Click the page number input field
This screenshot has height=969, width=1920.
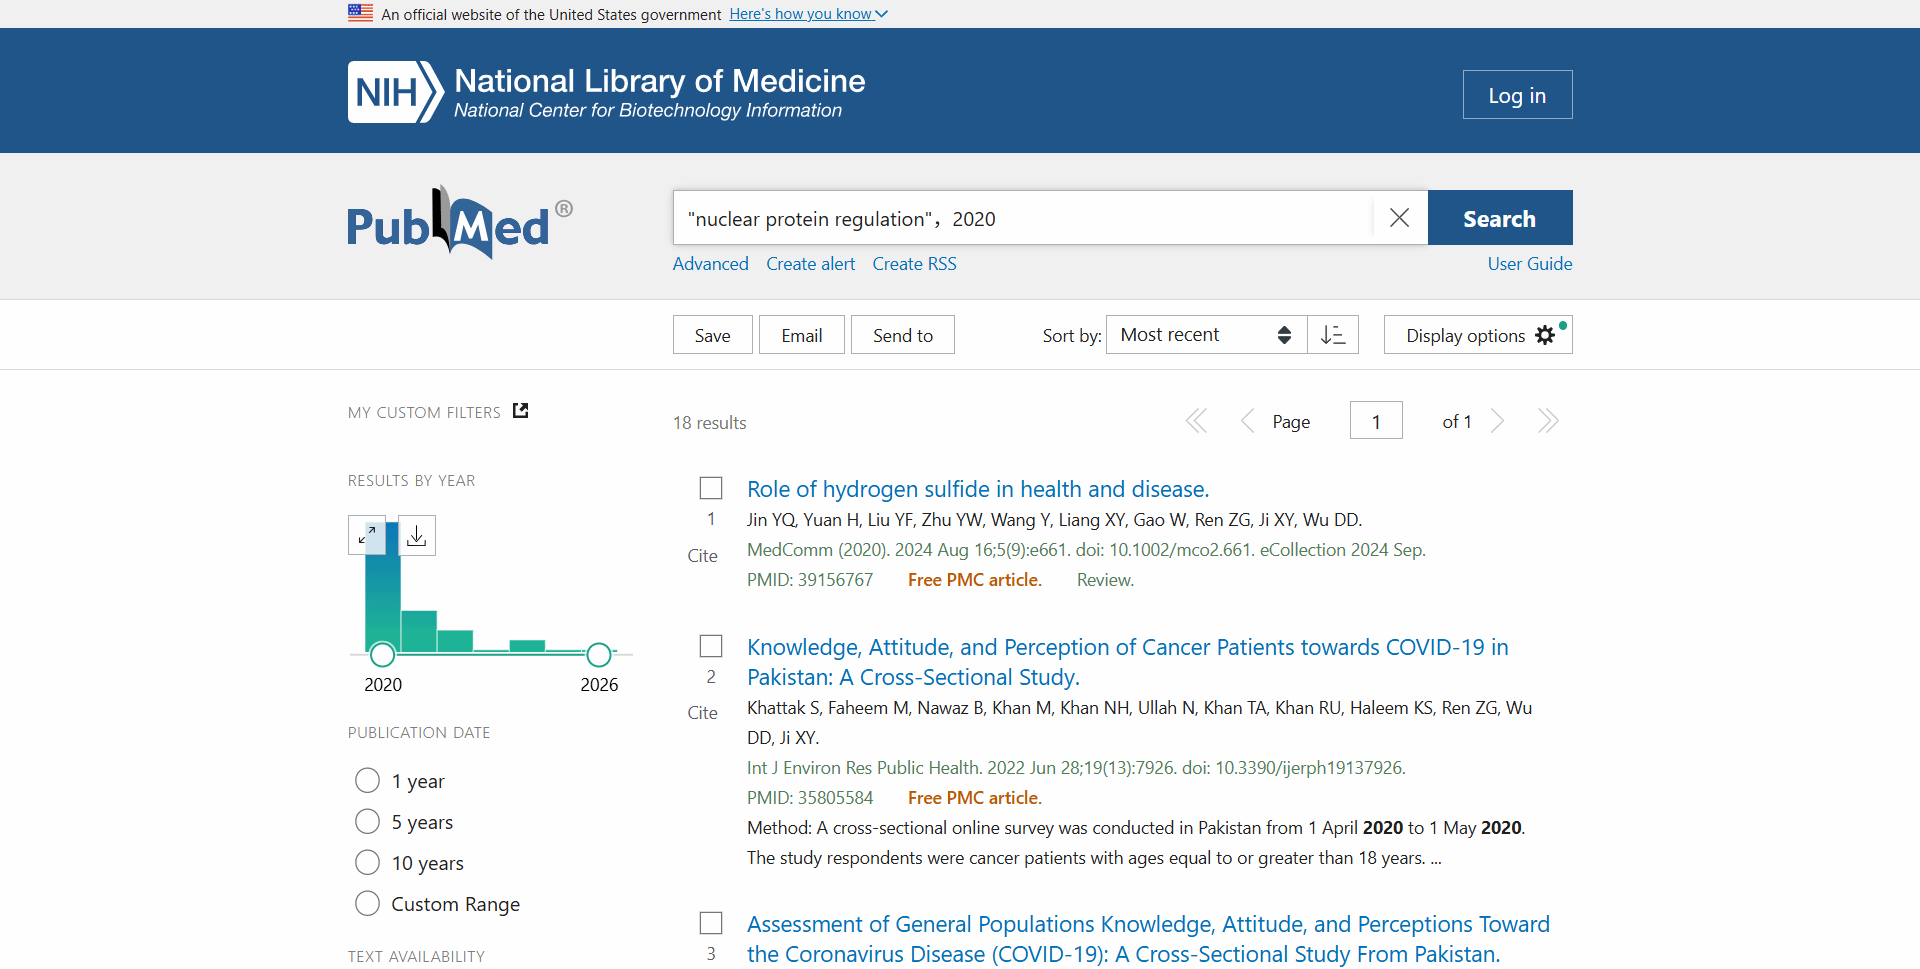1375,421
